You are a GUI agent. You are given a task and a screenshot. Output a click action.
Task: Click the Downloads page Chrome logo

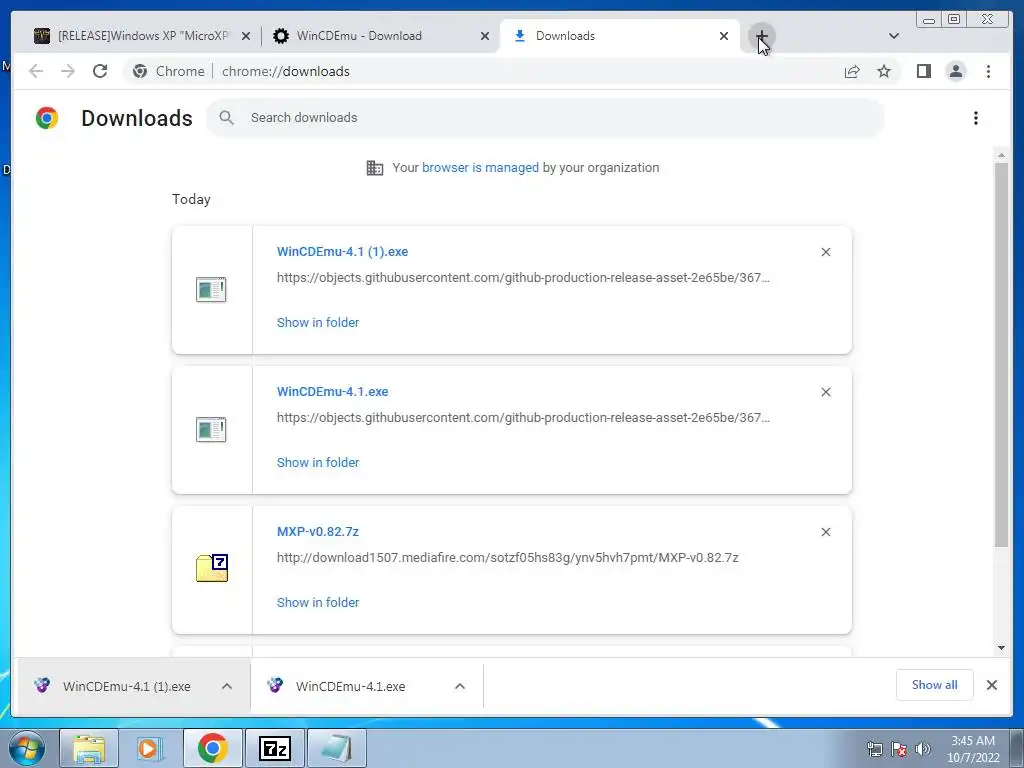click(x=47, y=118)
